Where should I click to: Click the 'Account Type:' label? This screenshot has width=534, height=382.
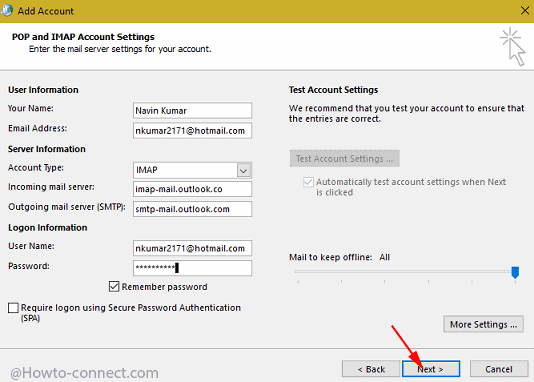[36, 168]
